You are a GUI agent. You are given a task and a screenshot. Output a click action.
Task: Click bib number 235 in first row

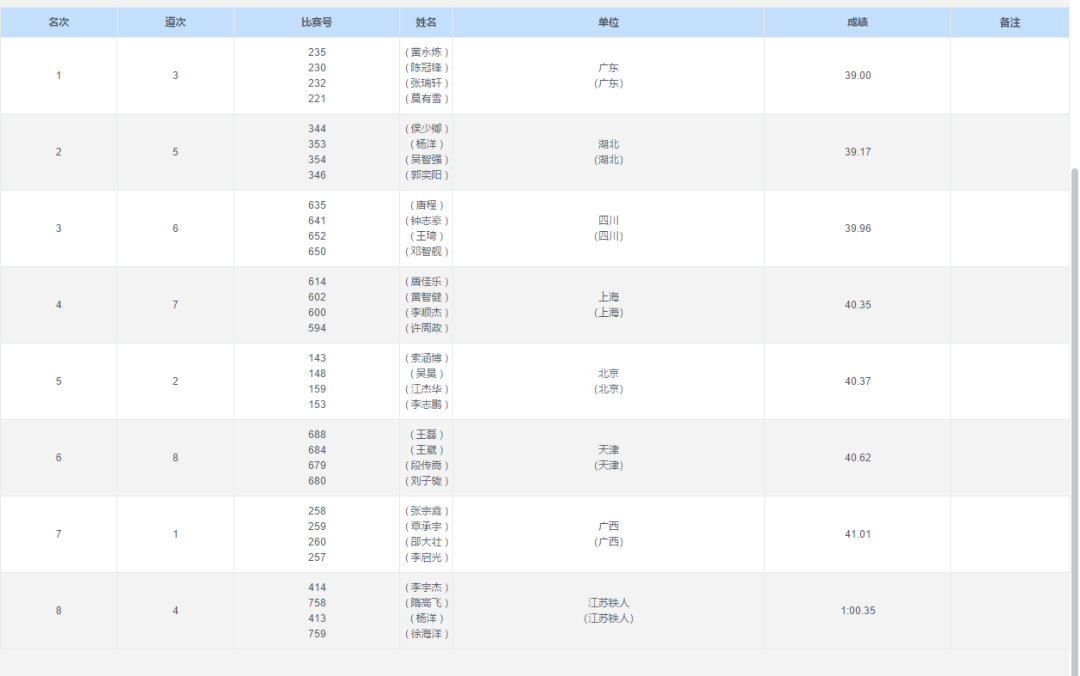(317, 52)
